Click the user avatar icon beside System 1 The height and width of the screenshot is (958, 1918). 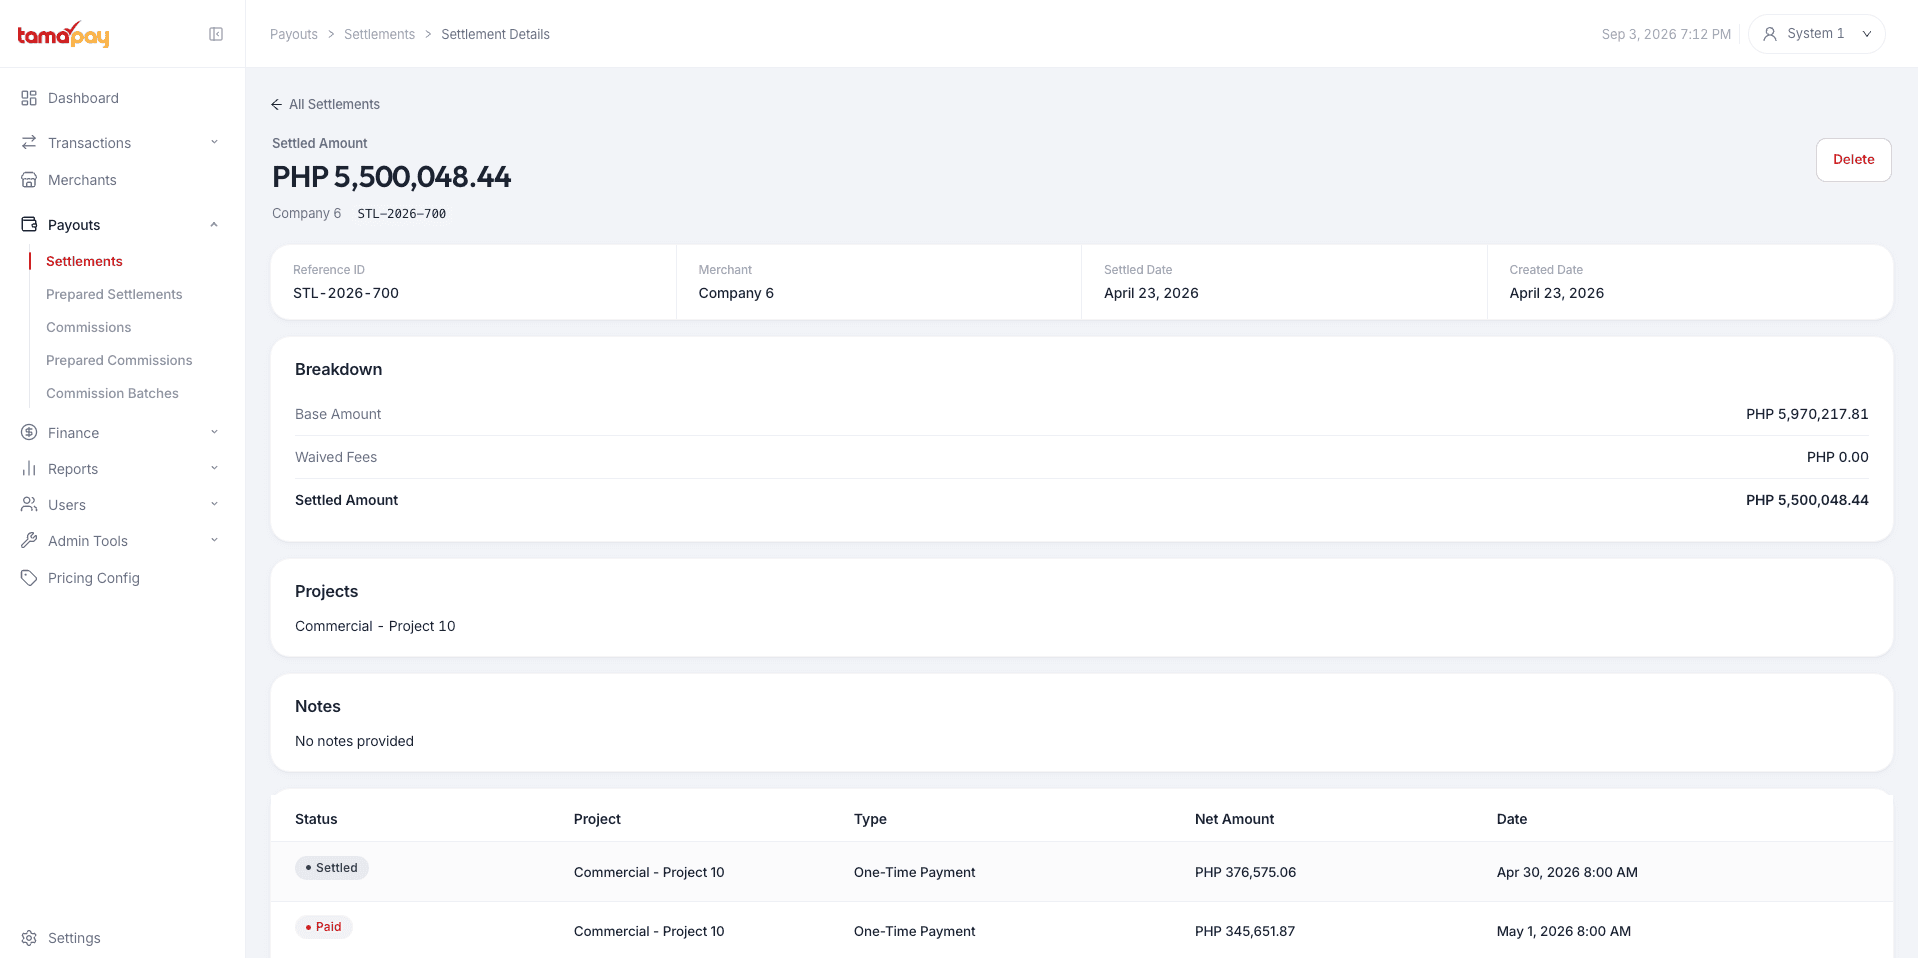coord(1770,34)
